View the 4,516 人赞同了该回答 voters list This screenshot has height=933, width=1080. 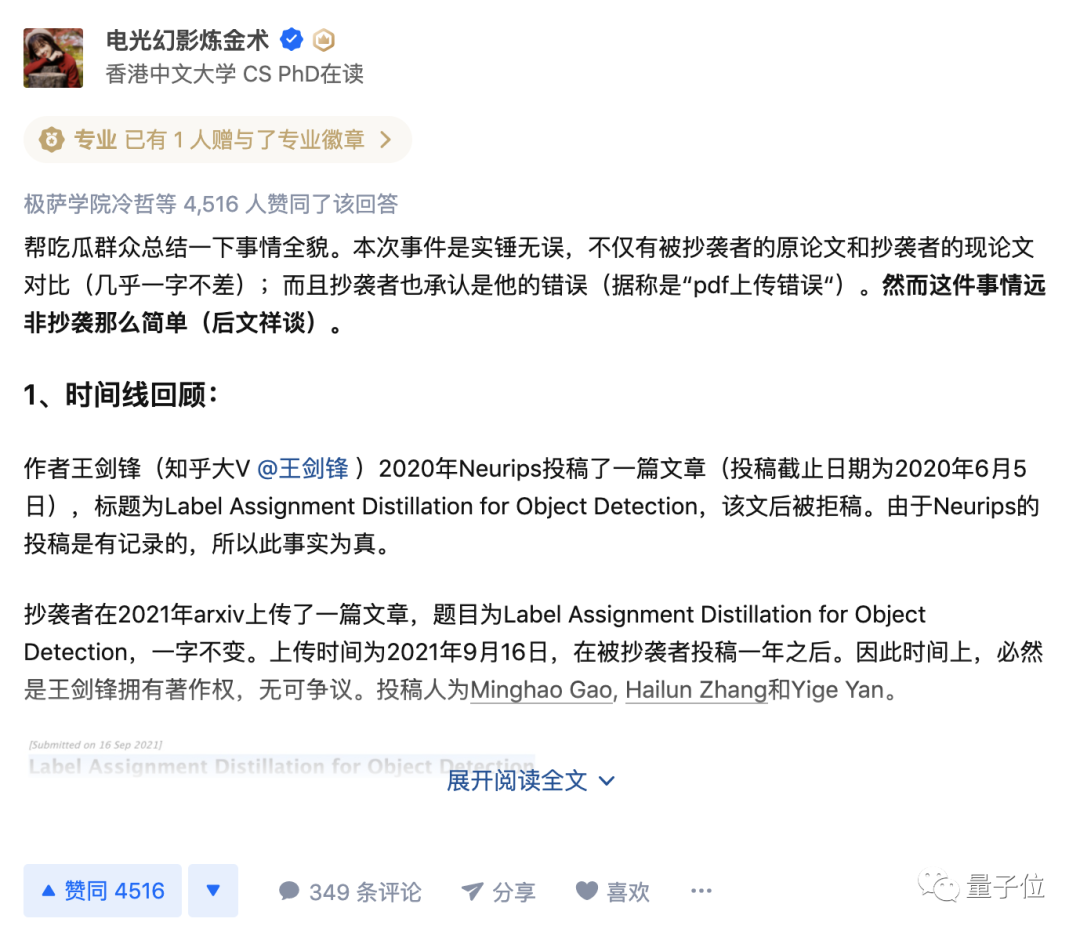(x=211, y=204)
